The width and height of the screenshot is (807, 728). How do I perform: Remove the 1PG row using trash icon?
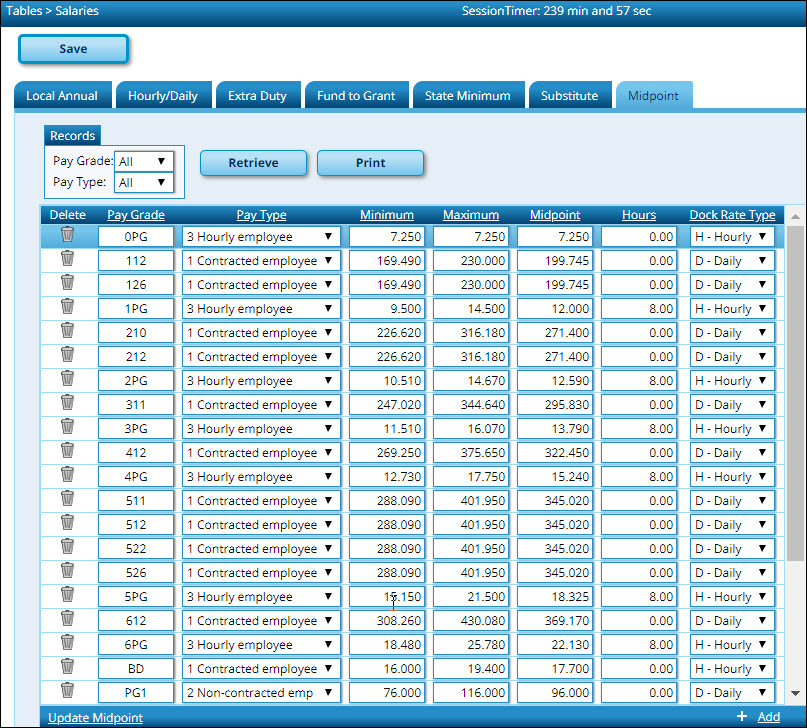click(x=67, y=307)
